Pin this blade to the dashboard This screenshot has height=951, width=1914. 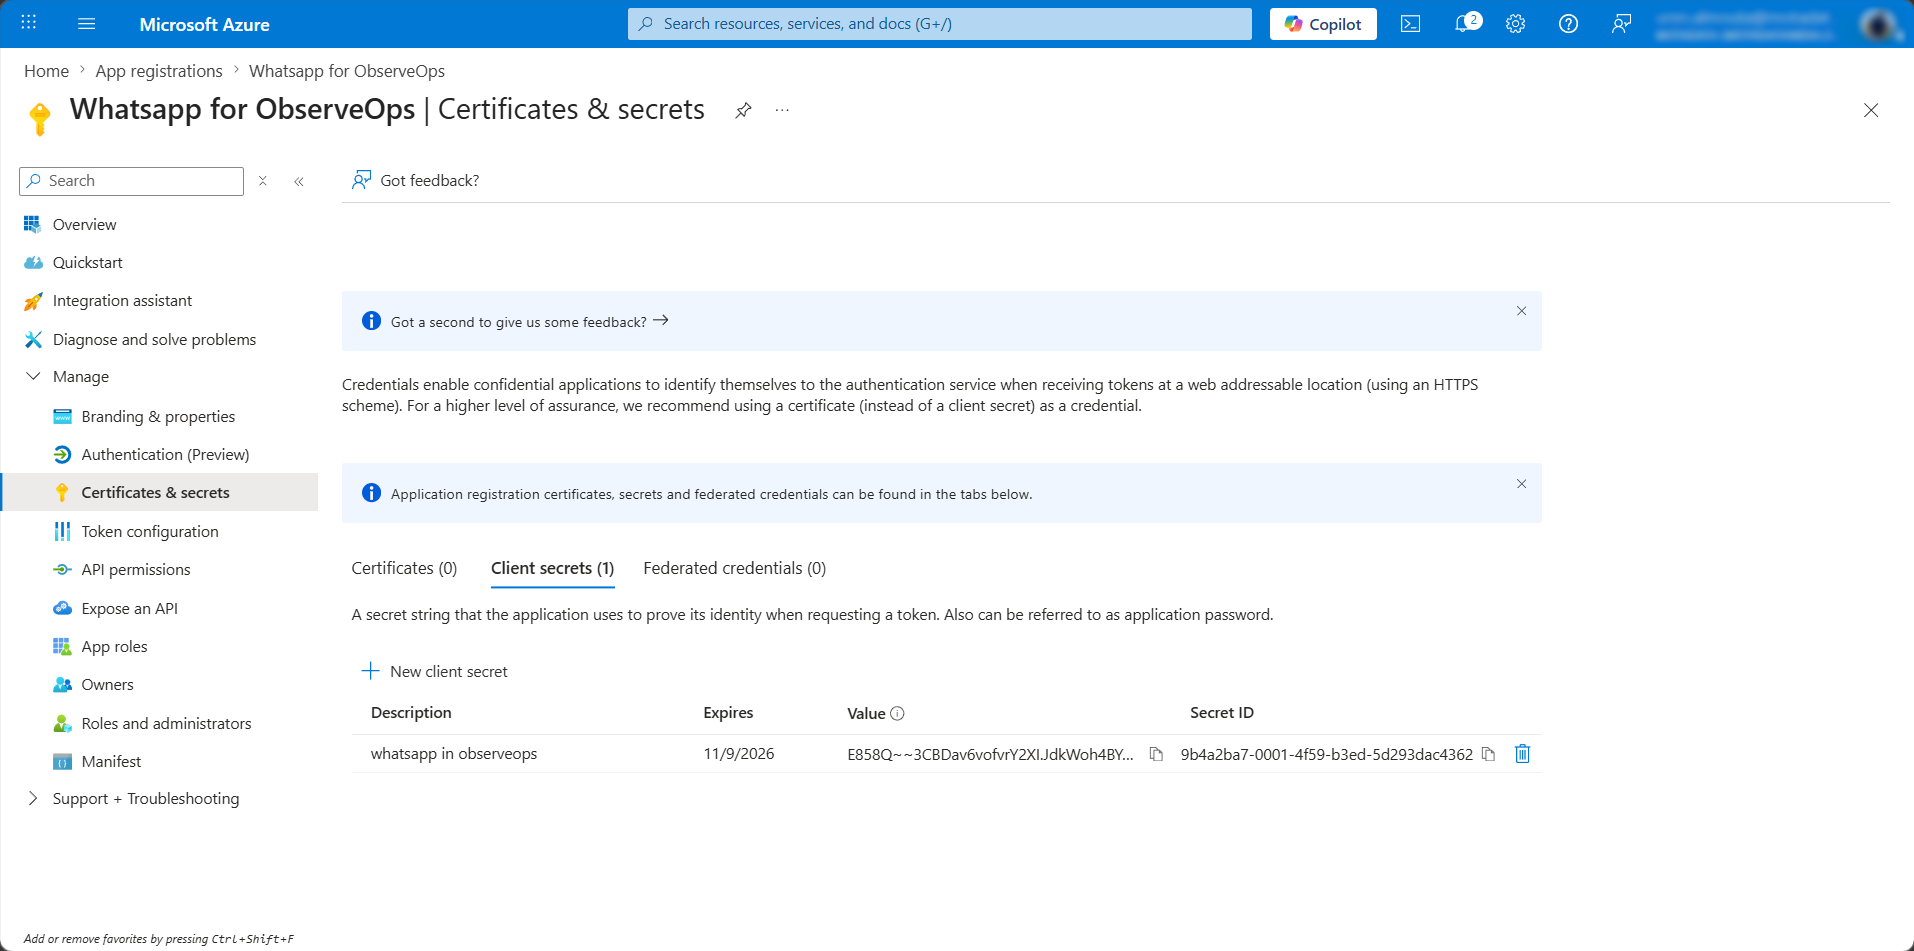743,110
